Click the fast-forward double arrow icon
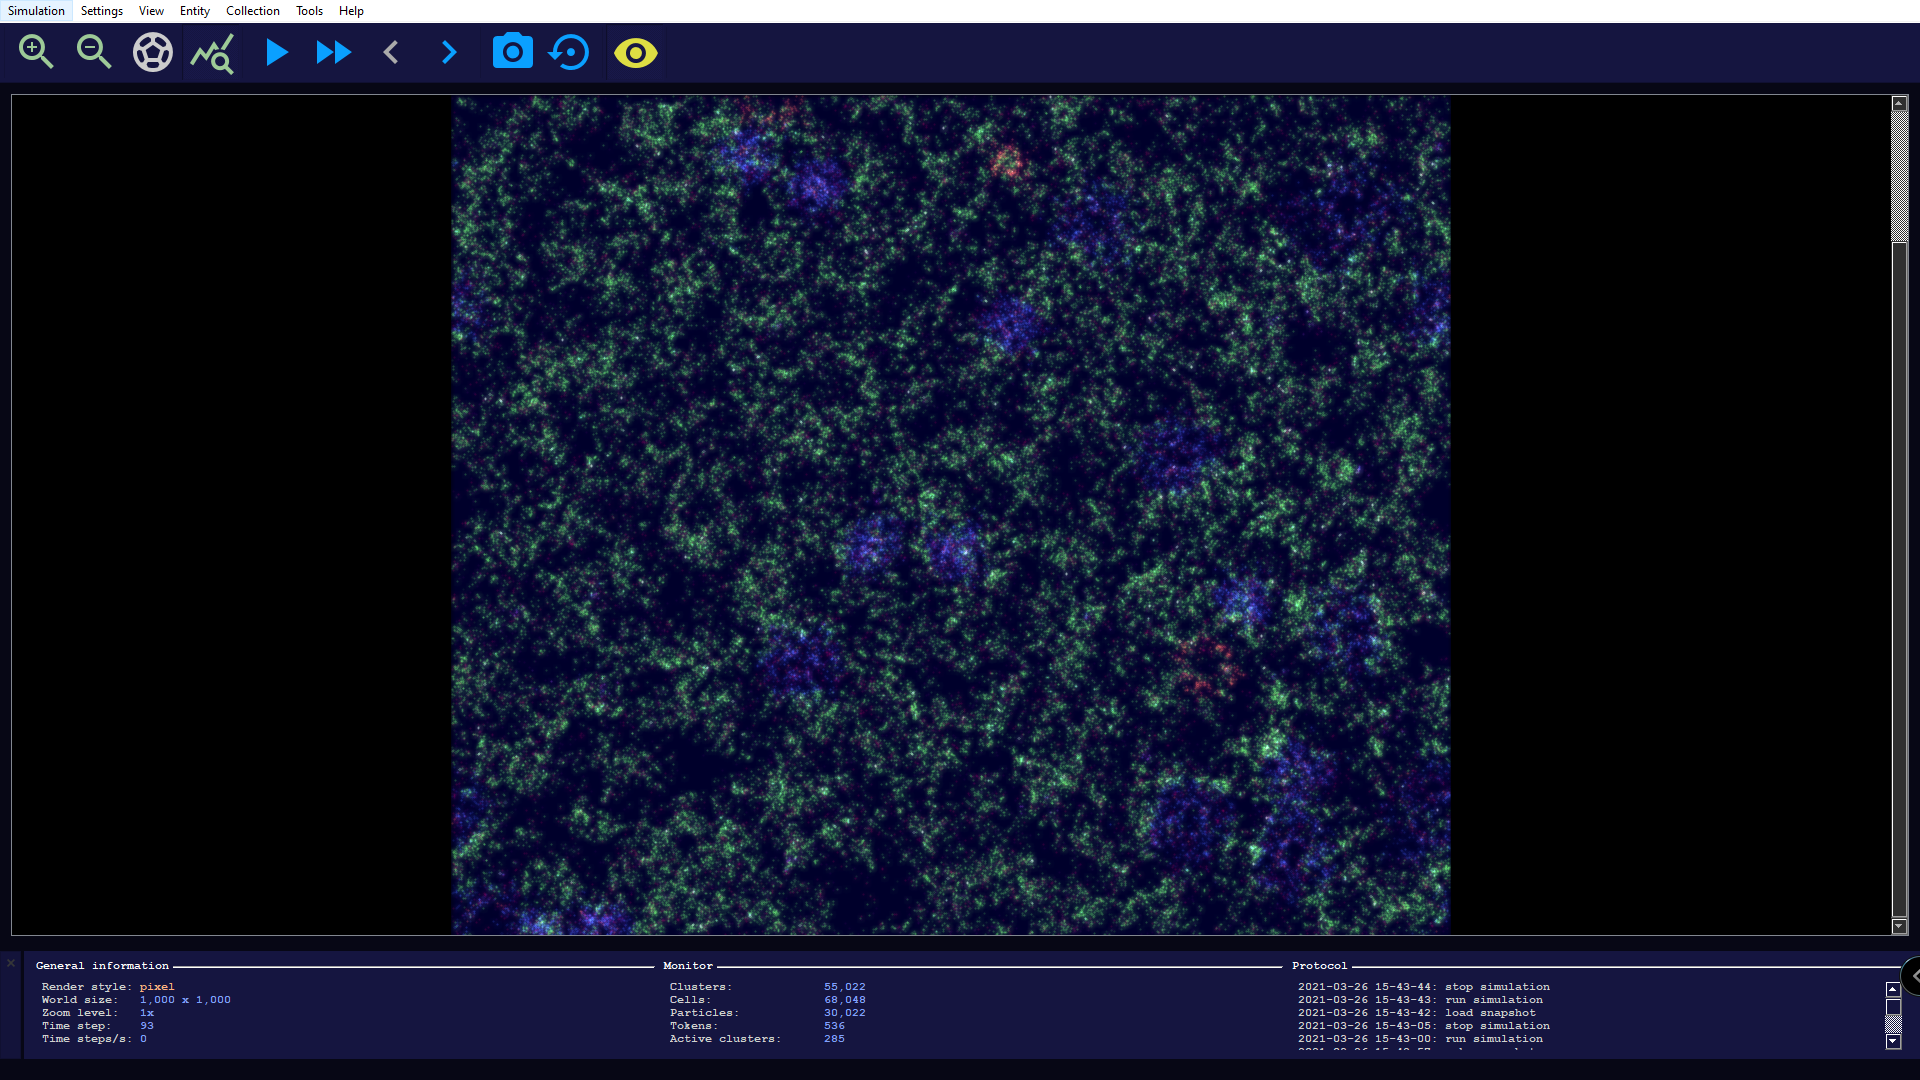This screenshot has width=1920, height=1080. click(333, 52)
